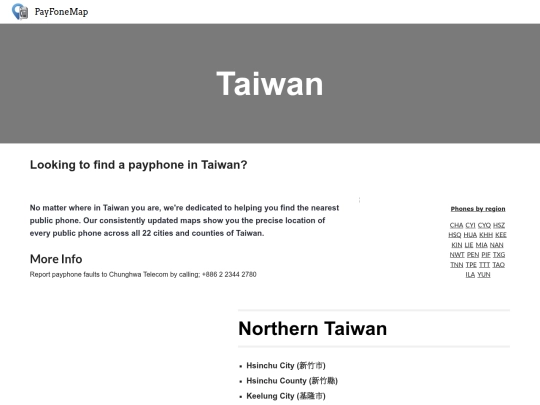Open the MIA region link
This screenshot has height=405, width=540.
coord(481,245)
